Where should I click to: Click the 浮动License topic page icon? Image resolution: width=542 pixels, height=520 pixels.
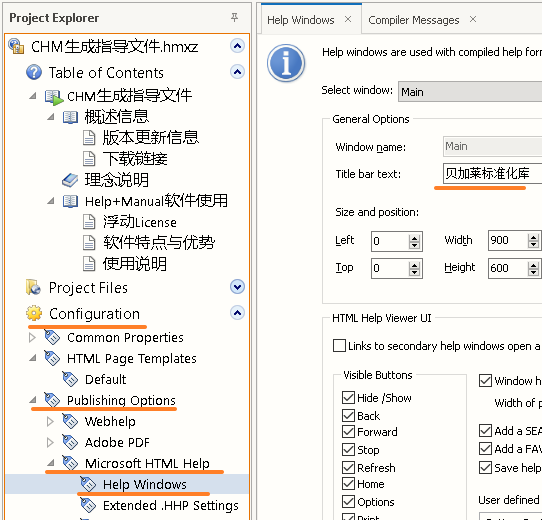(x=89, y=222)
